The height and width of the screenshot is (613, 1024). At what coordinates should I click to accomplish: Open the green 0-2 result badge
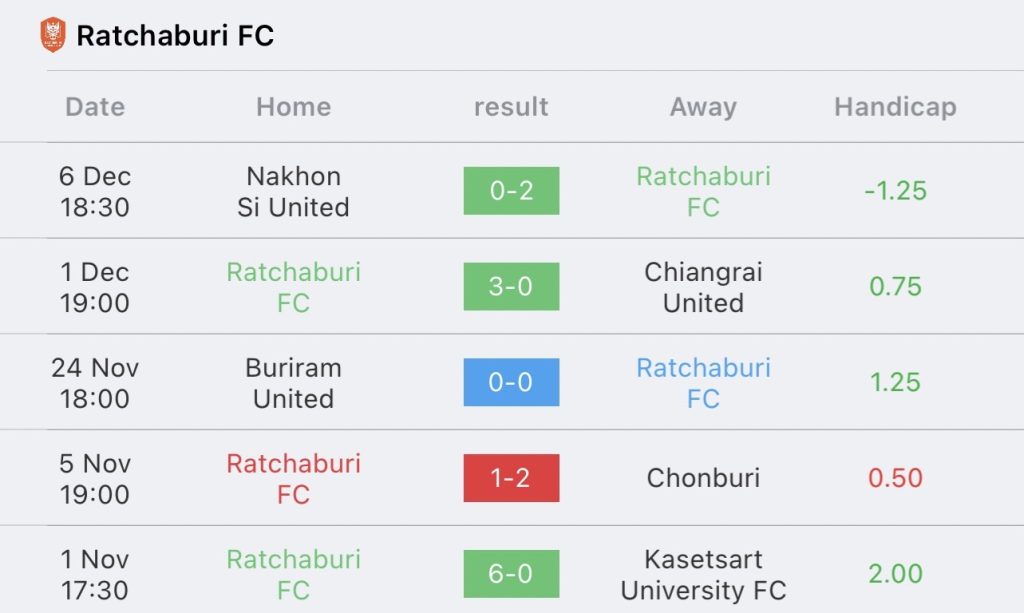[x=511, y=191]
